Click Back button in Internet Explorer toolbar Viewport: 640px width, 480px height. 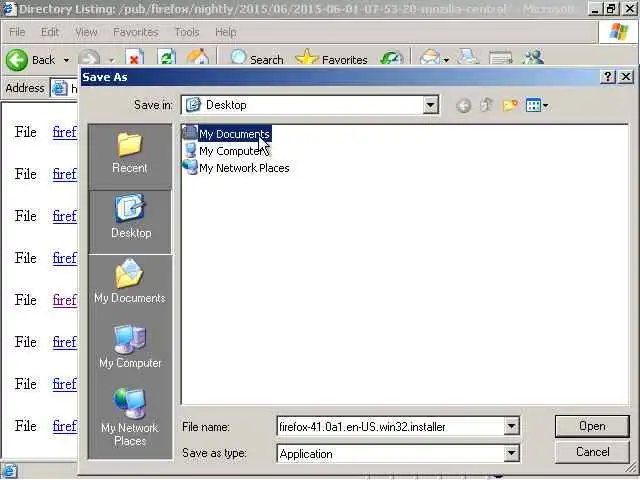[x=30, y=60]
